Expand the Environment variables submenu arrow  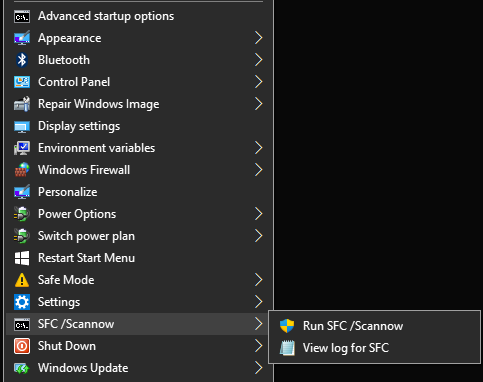pyautogui.click(x=259, y=148)
